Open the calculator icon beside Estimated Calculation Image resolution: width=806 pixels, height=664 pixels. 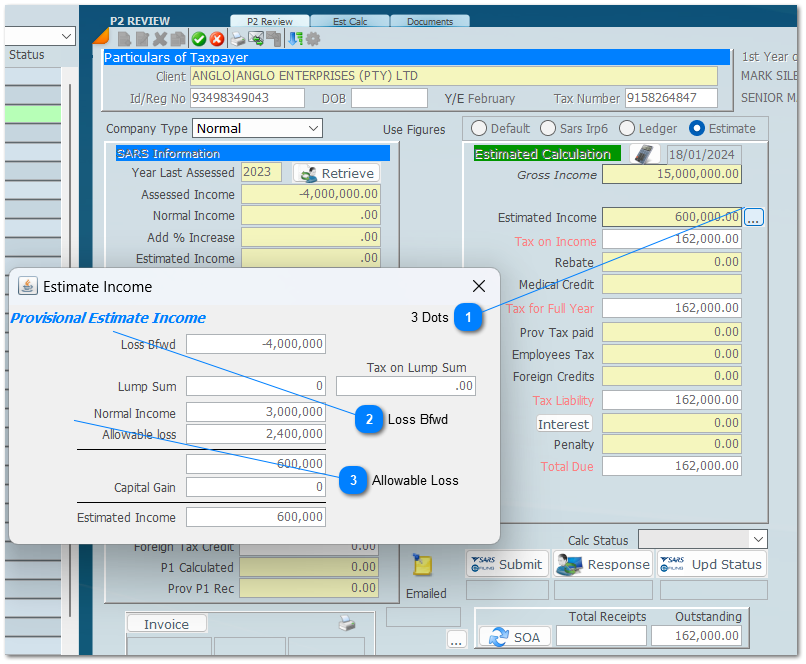645,154
